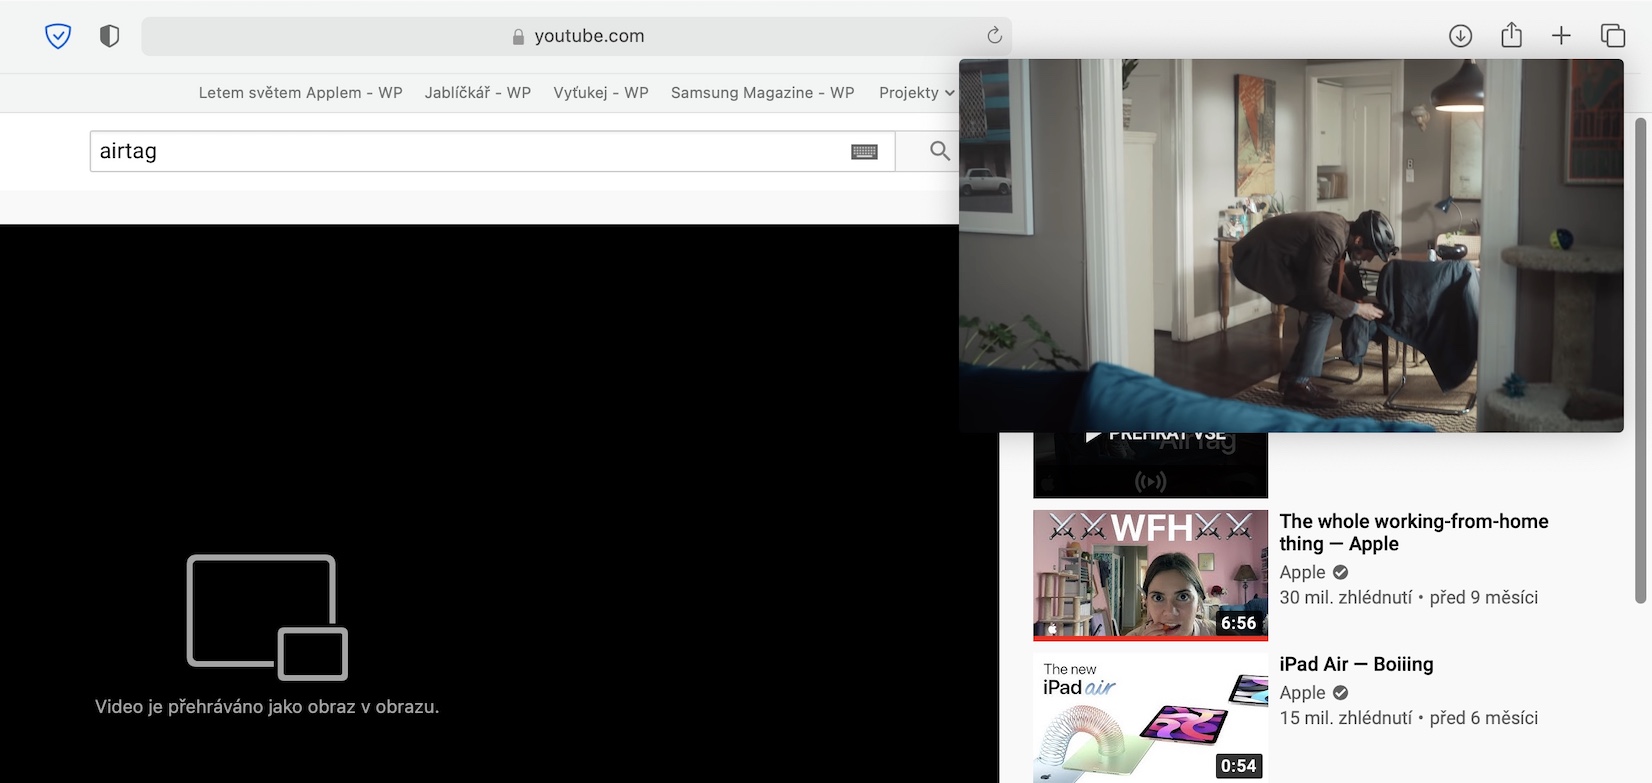Image resolution: width=1652 pixels, height=783 pixels.
Task: Show Safari downloads
Action: coord(1460,36)
